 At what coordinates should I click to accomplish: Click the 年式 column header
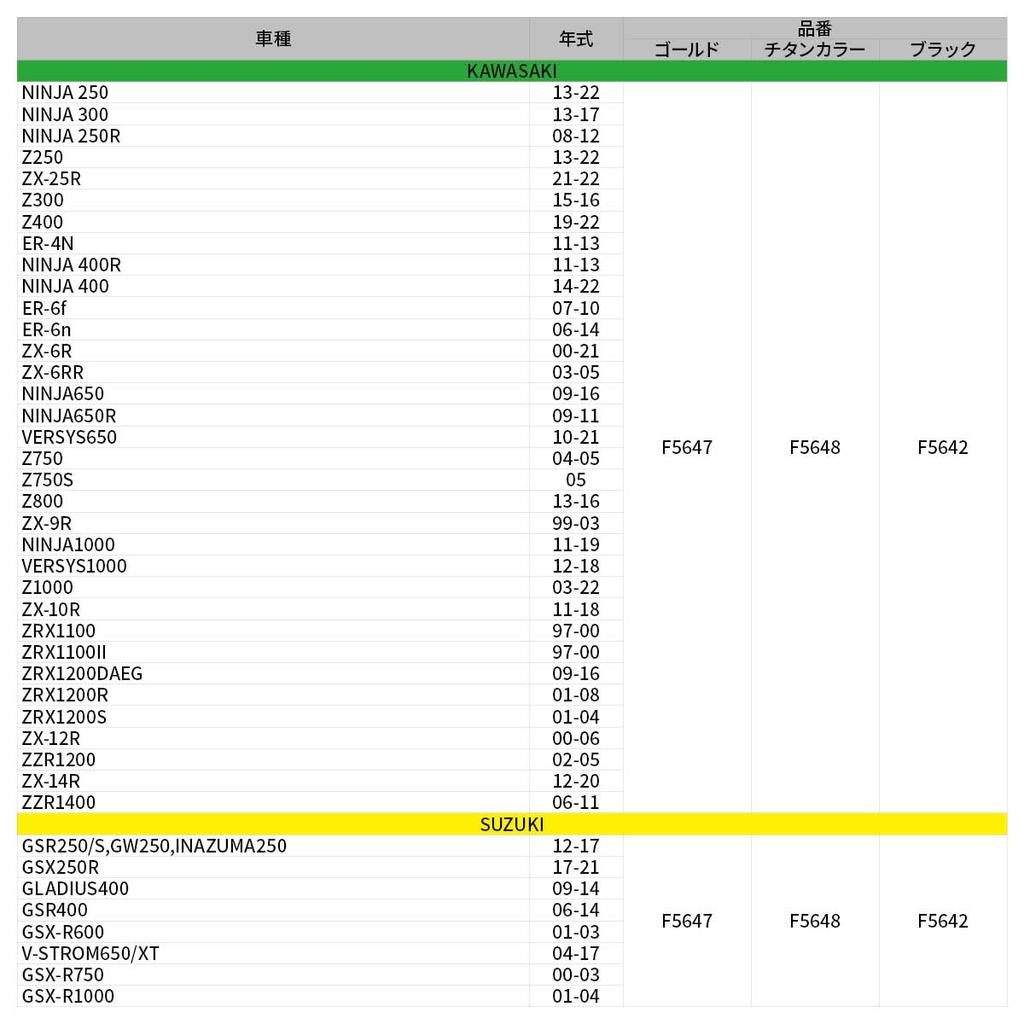(575, 39)
